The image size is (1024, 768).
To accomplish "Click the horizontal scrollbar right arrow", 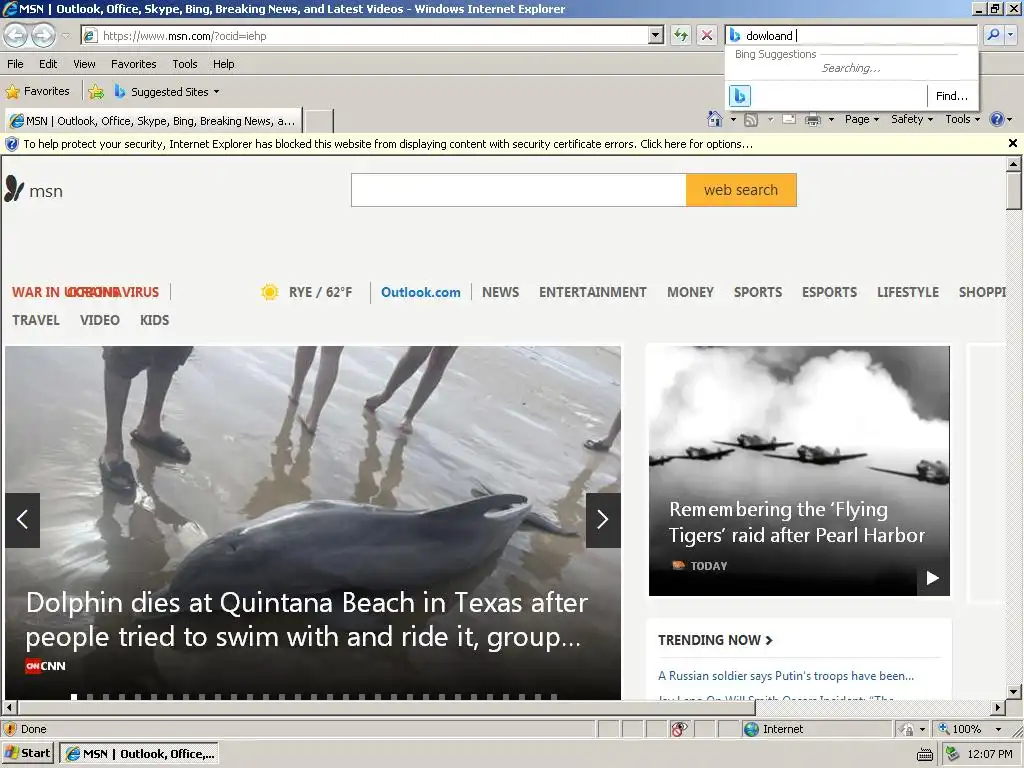I will [997, 707].
